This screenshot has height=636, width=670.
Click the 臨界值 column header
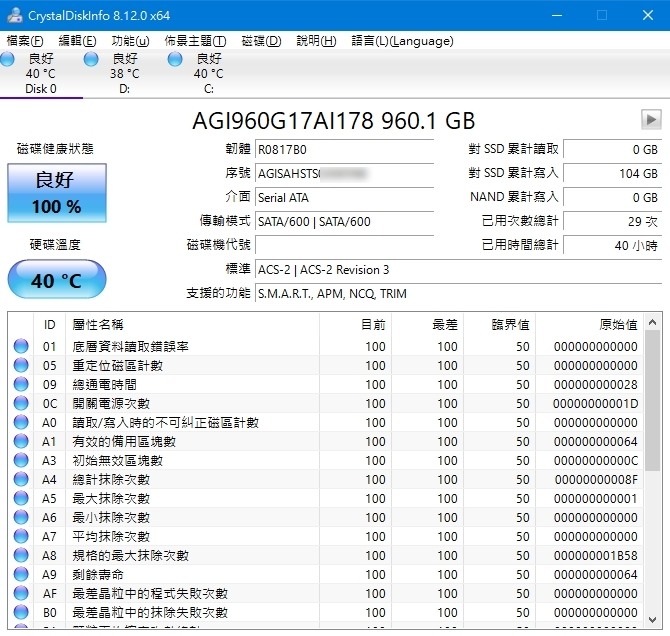tap(500, 325)
